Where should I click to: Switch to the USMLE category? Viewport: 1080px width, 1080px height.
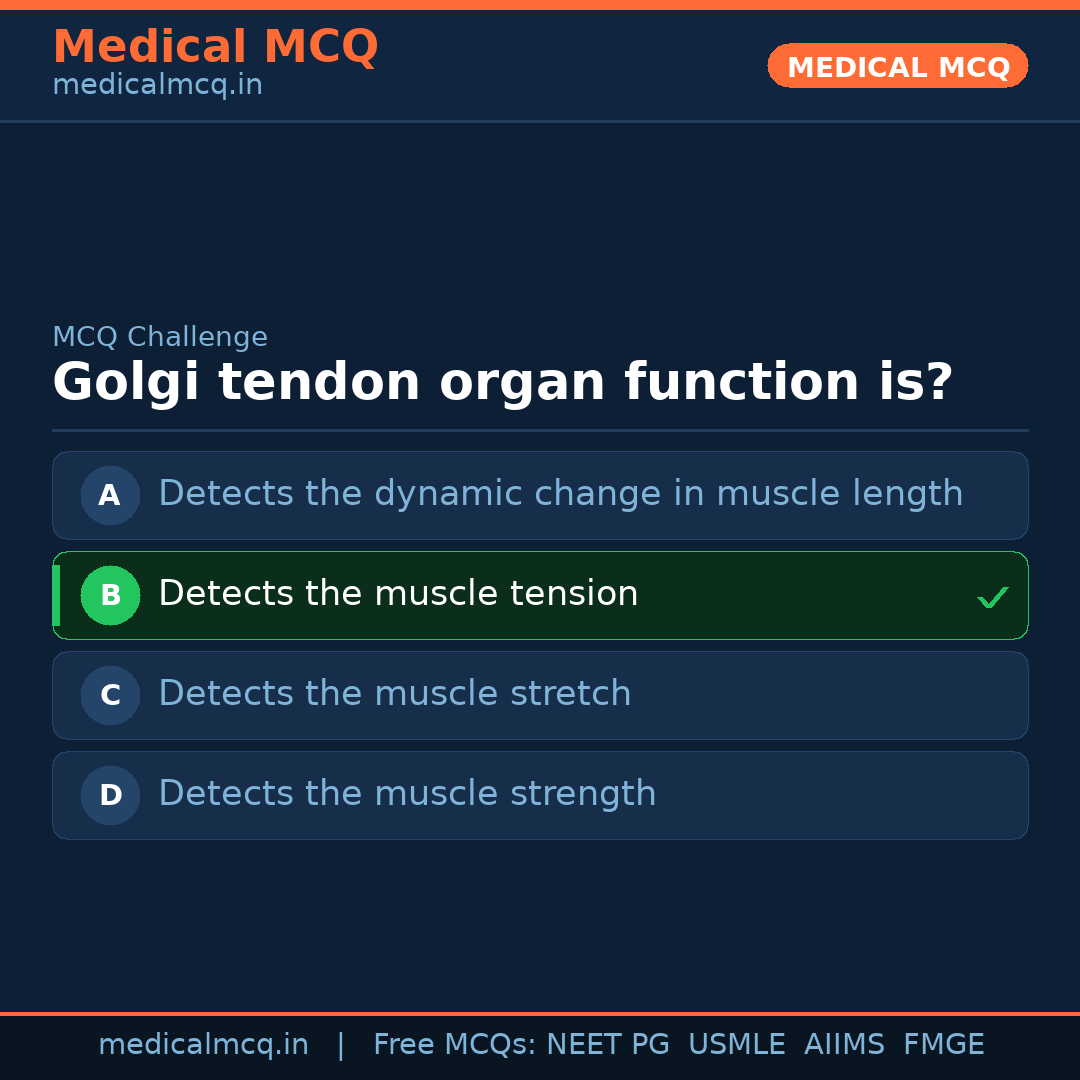point(737,1044)
